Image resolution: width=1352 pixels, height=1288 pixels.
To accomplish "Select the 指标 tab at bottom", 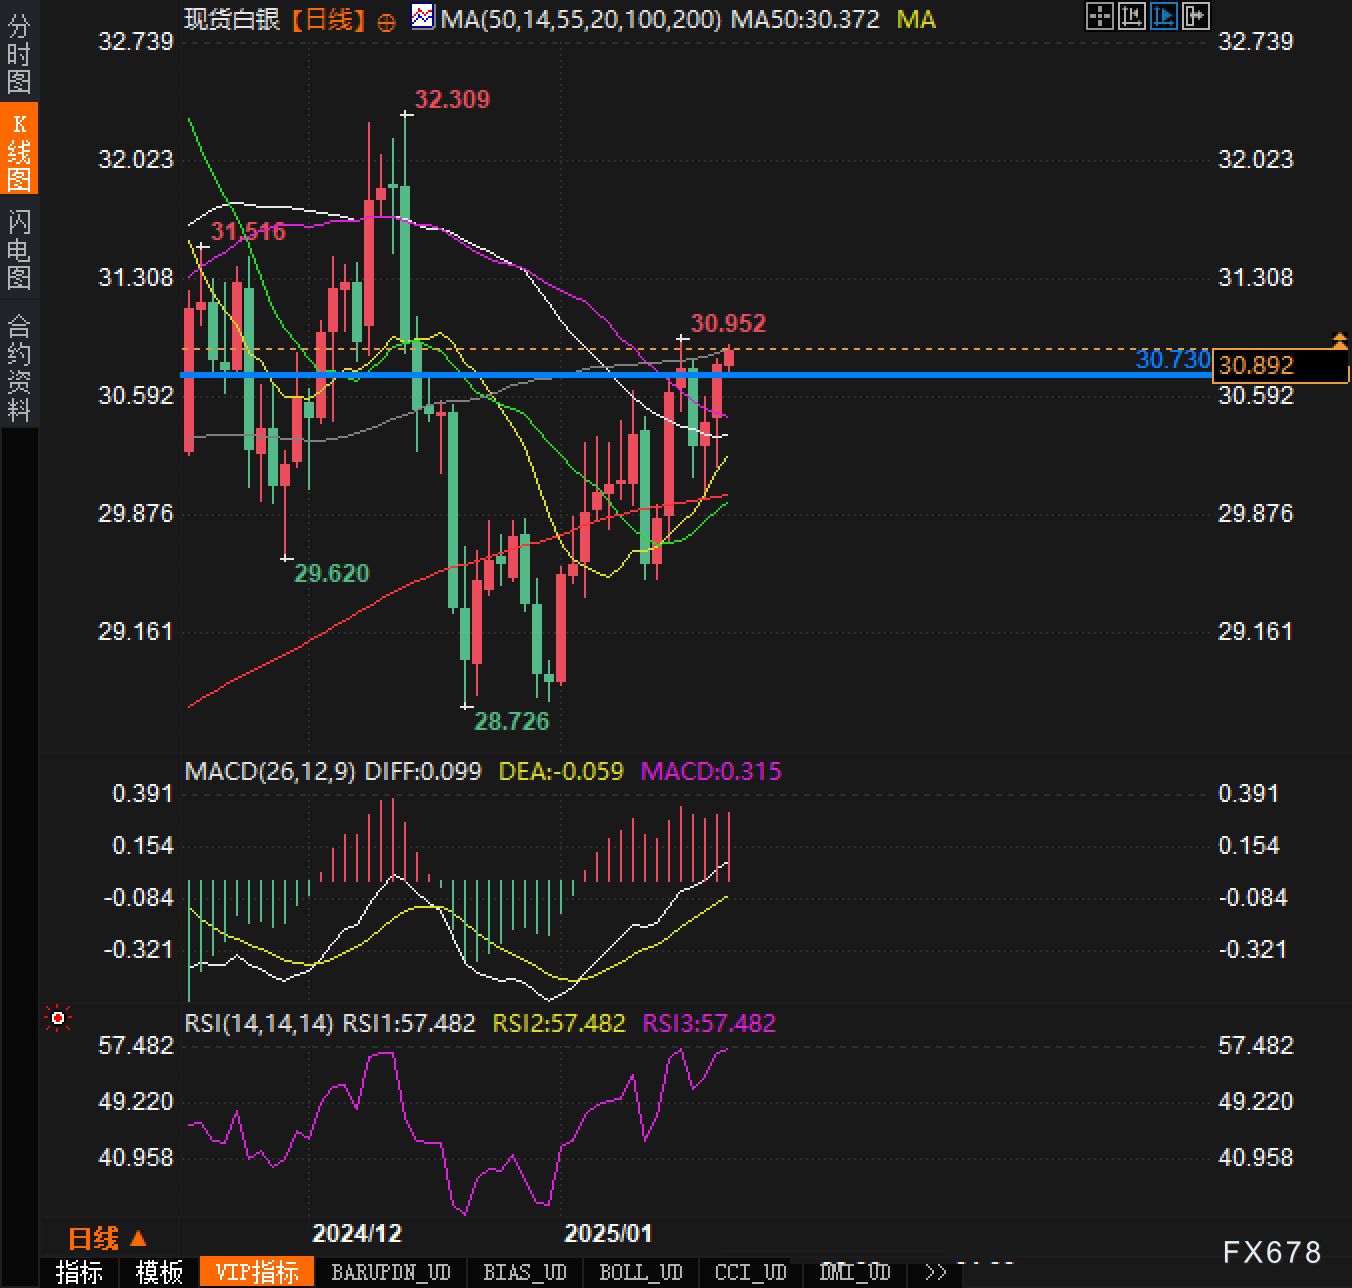I will pyautogui.click(x=79, y=1272).
